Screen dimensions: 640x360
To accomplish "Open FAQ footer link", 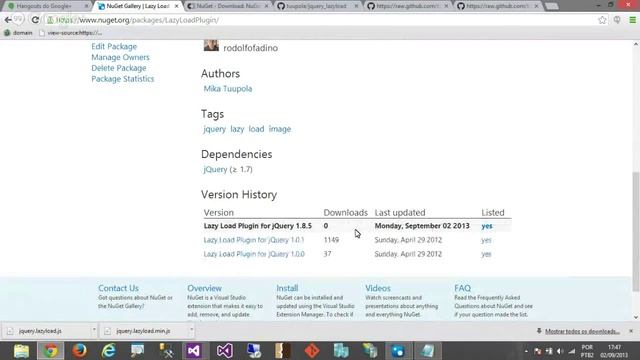I will point(462,288).
